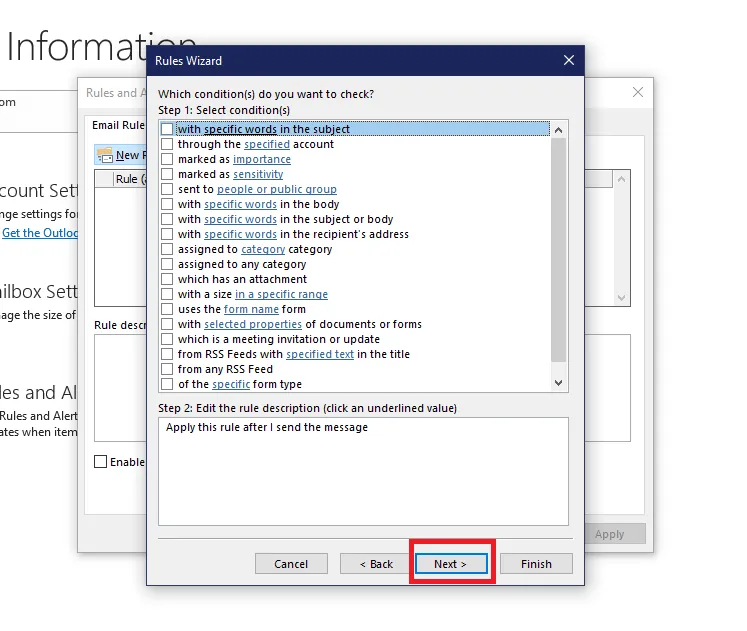Check 'selected properties of documents or forms'
This screenshot has width=747, height=631.
click(x=167, y=324)
